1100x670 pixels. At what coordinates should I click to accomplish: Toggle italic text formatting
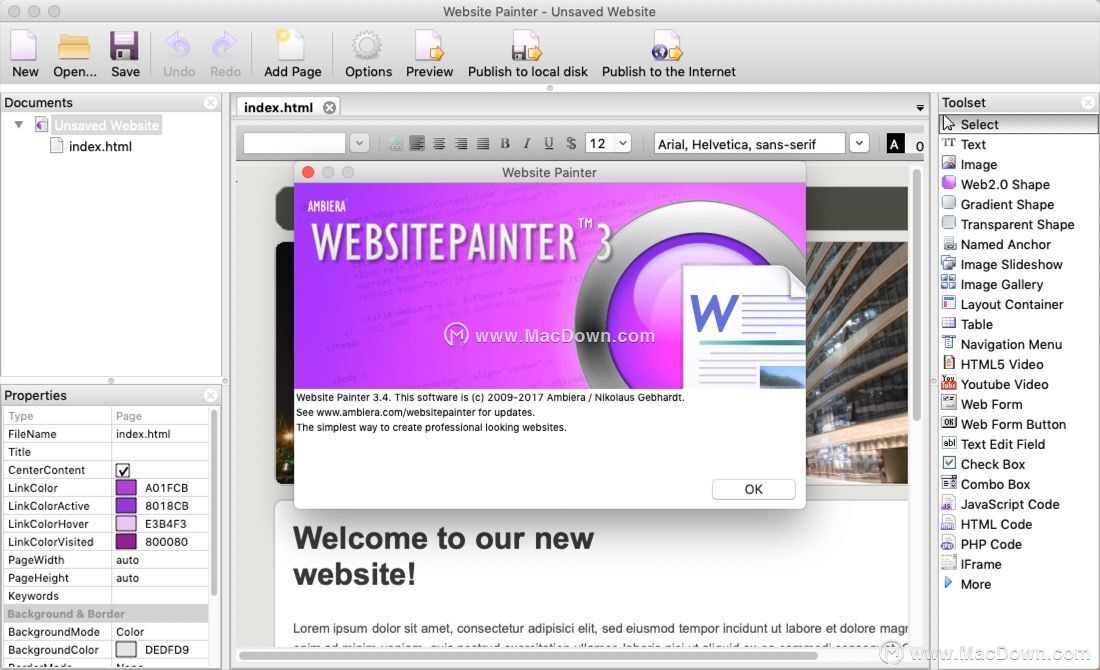(x=526, y=143)
